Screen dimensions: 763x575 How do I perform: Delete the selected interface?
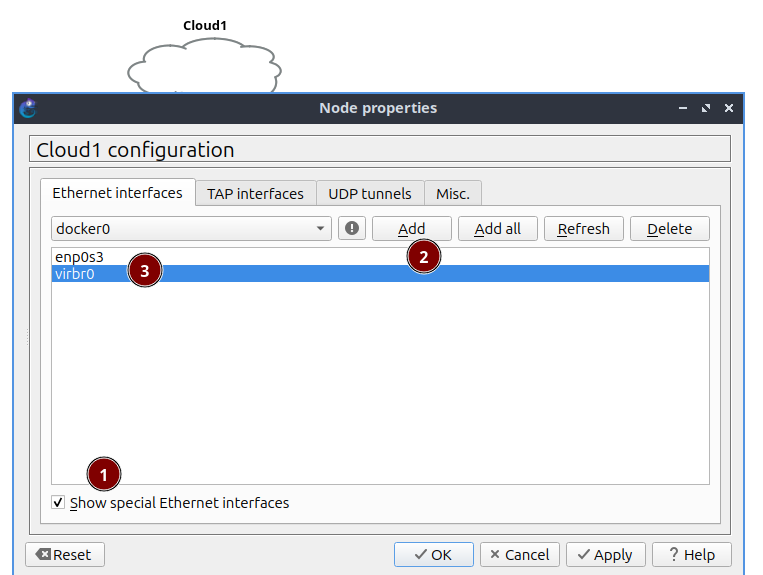tap(669, 229)
